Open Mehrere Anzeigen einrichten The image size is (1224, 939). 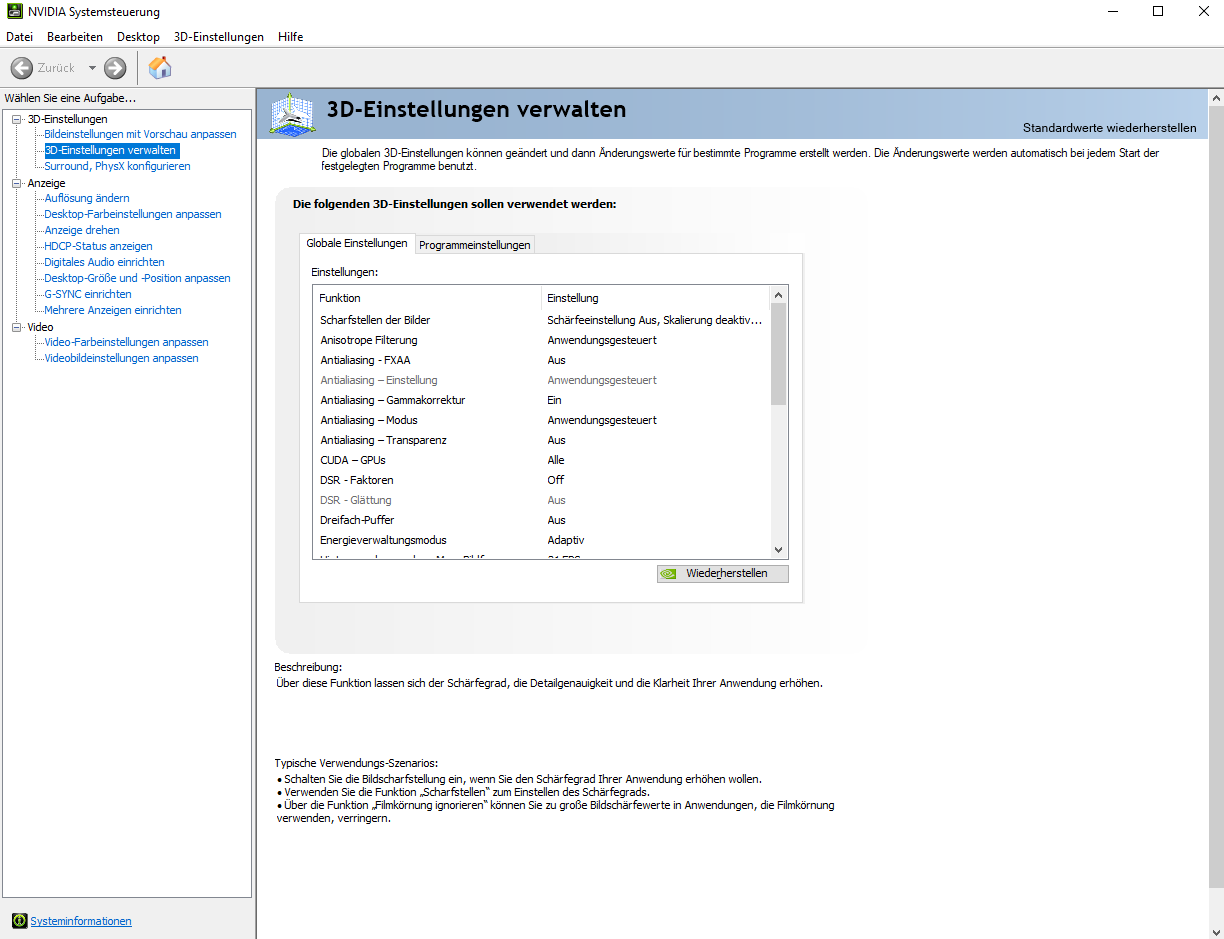[x=113, y=310]
